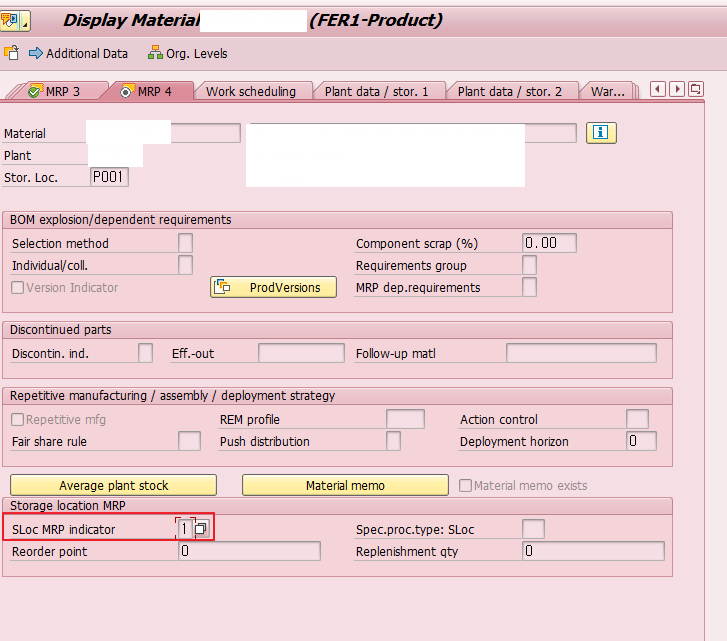727x641 pixels.
Task: Click the SLoc MRP indicator field
Action: (x=185, y=529)
